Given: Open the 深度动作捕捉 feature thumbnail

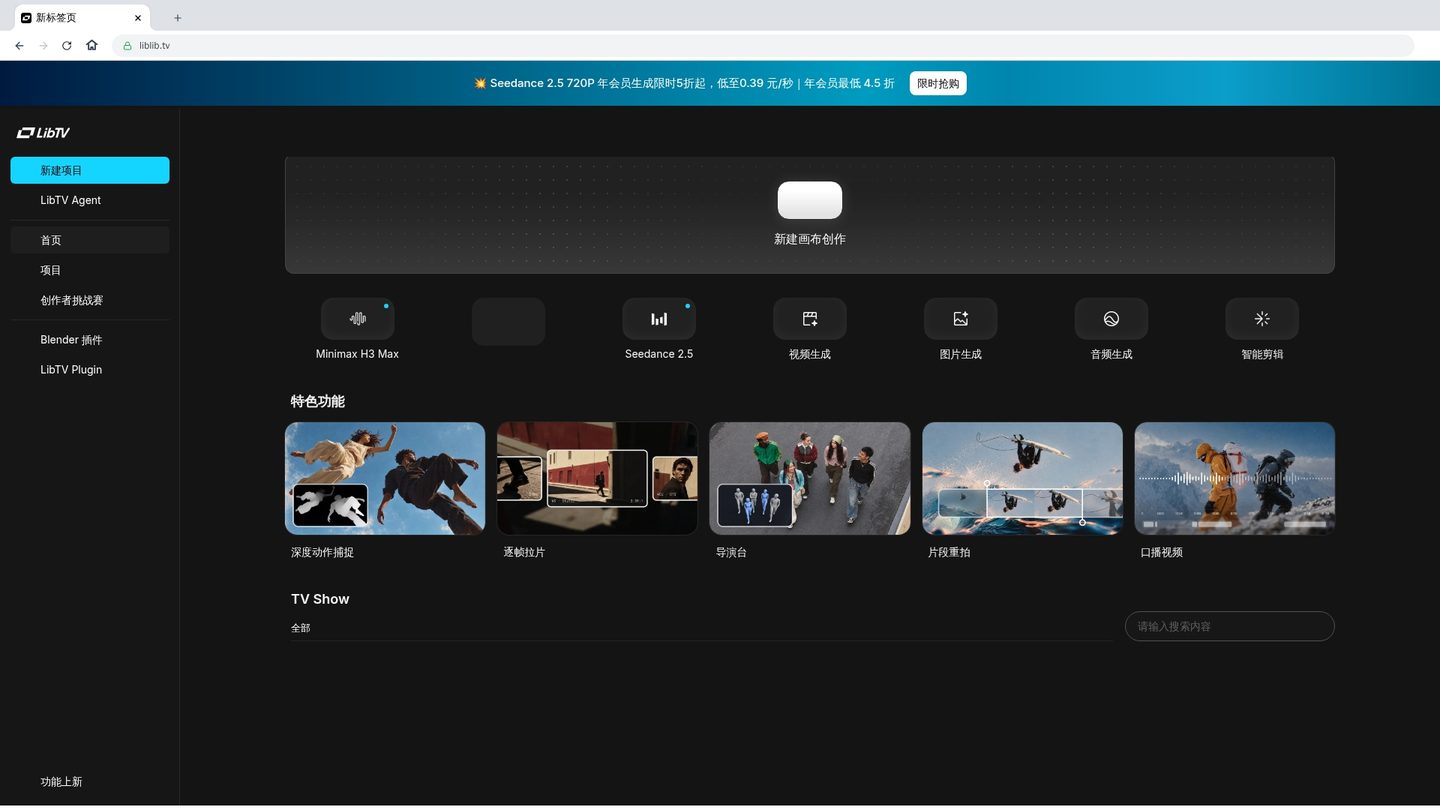Looking at the screenshot, I should point(385,478).
